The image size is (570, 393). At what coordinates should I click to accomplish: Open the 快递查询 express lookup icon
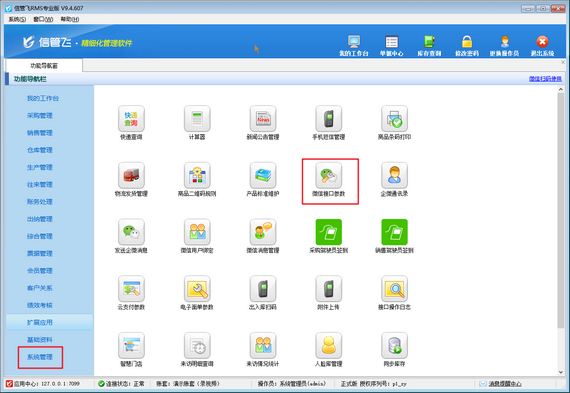tap(131, 119)
